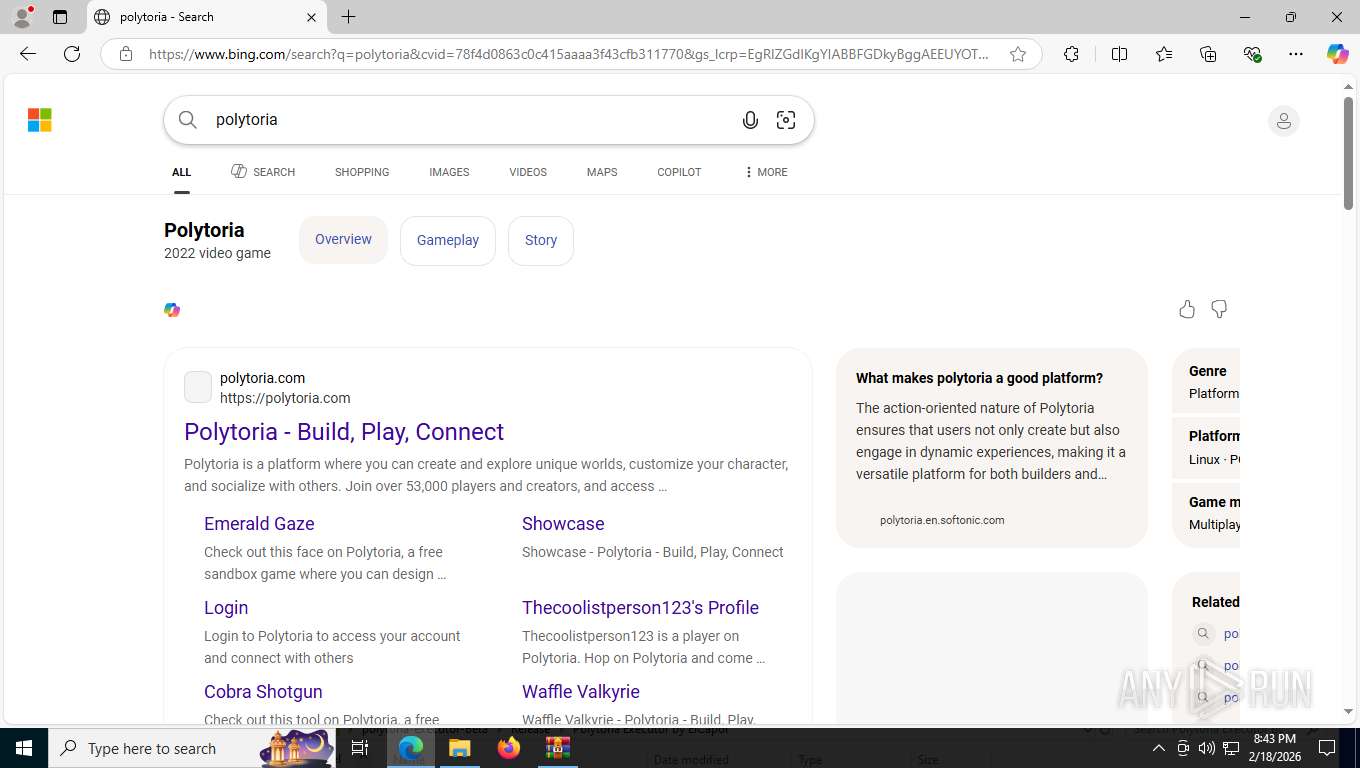Start voice search with microphone
The height and width of the screenshot is (768, 1360).
[750, 120]
